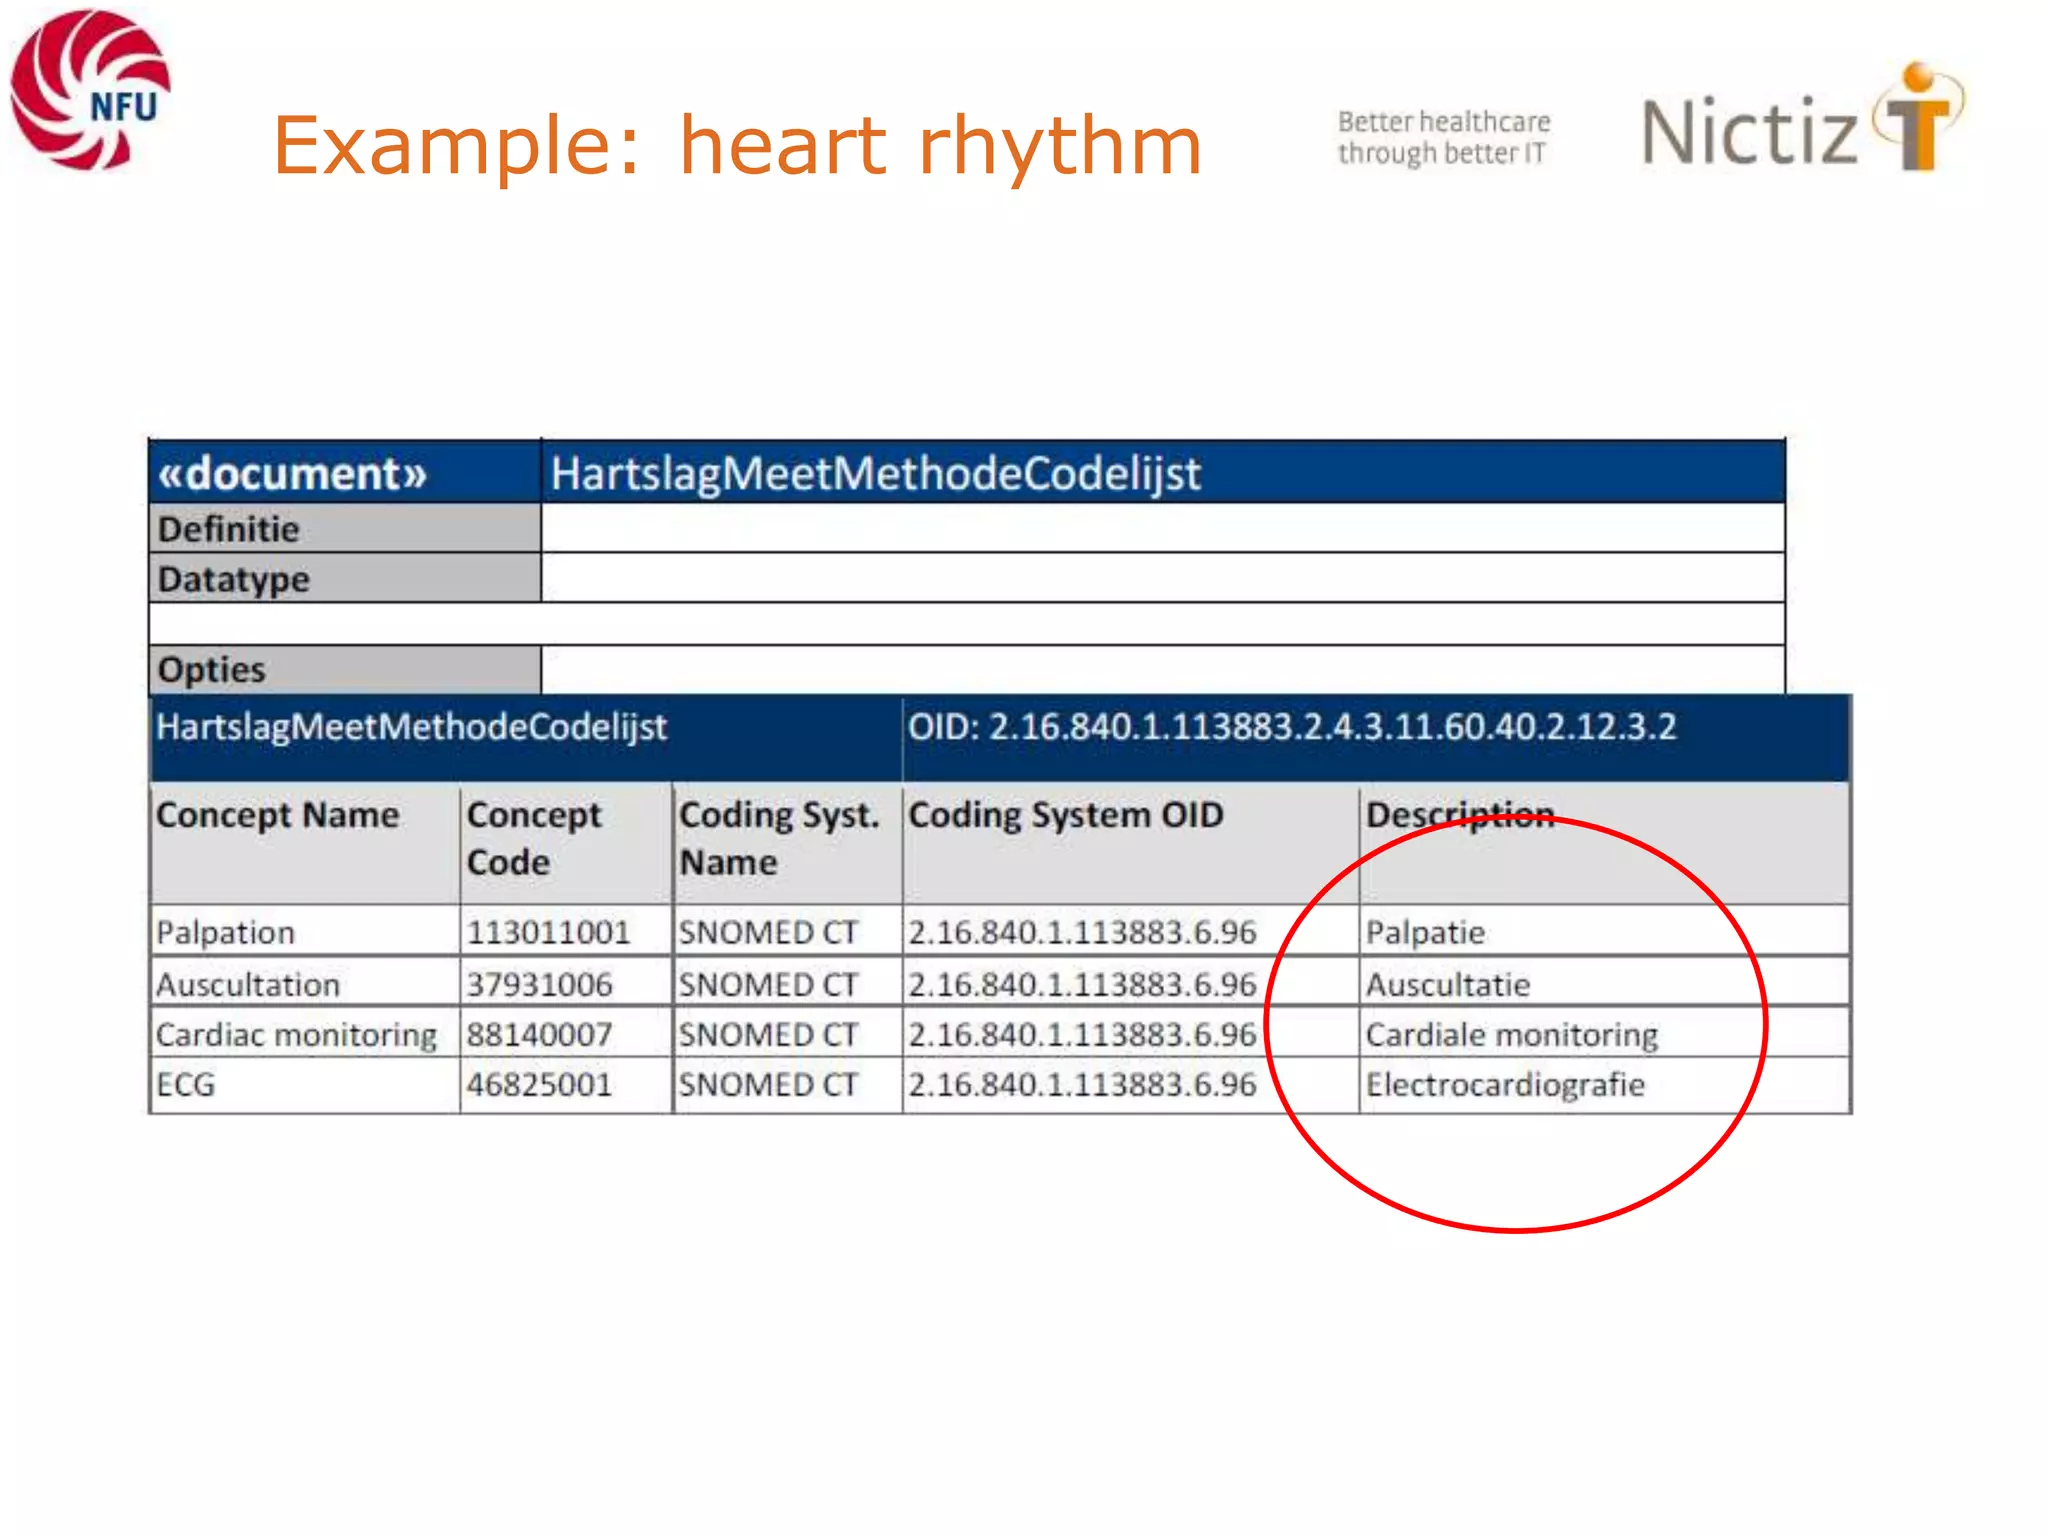
Task: Select the ECG concept name cell
Action: click(305, 1086)
